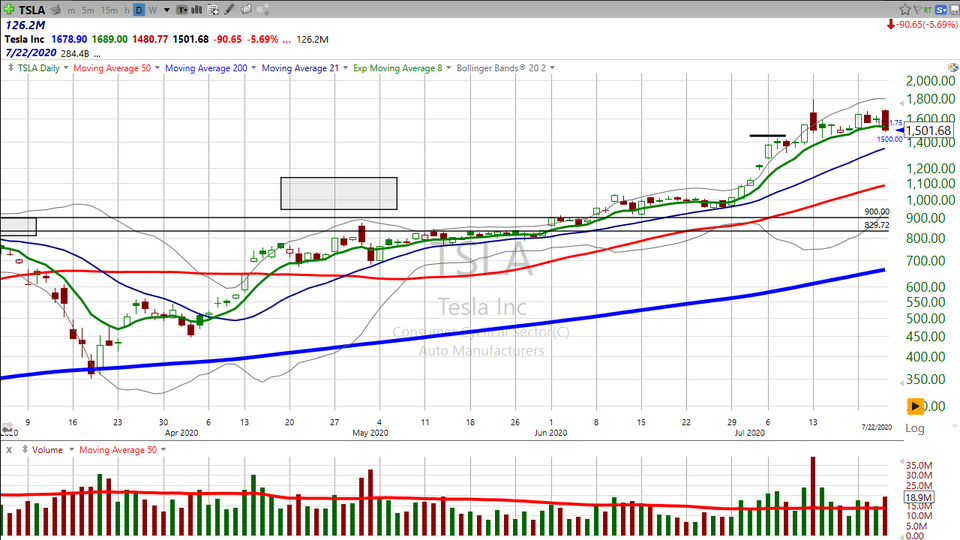Click the gray rectangle drawing on chart
Image resolution: width=960 pixels, height=540 pixels.
338,193
